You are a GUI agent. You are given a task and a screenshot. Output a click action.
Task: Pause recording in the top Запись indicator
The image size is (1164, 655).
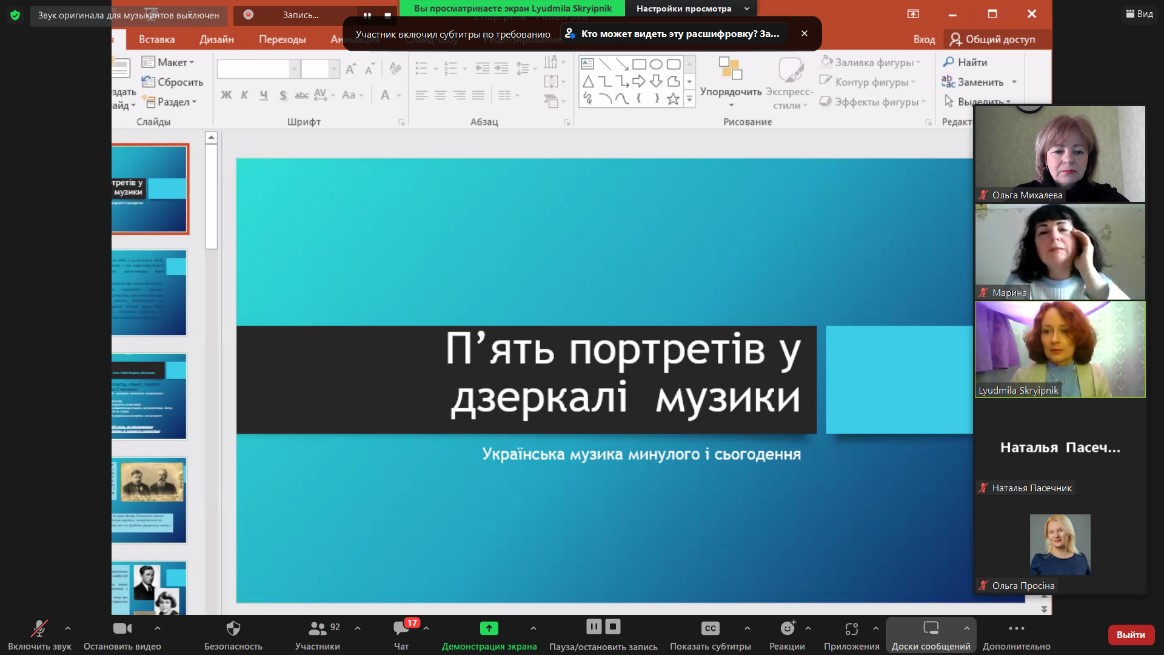click(367, 15)
